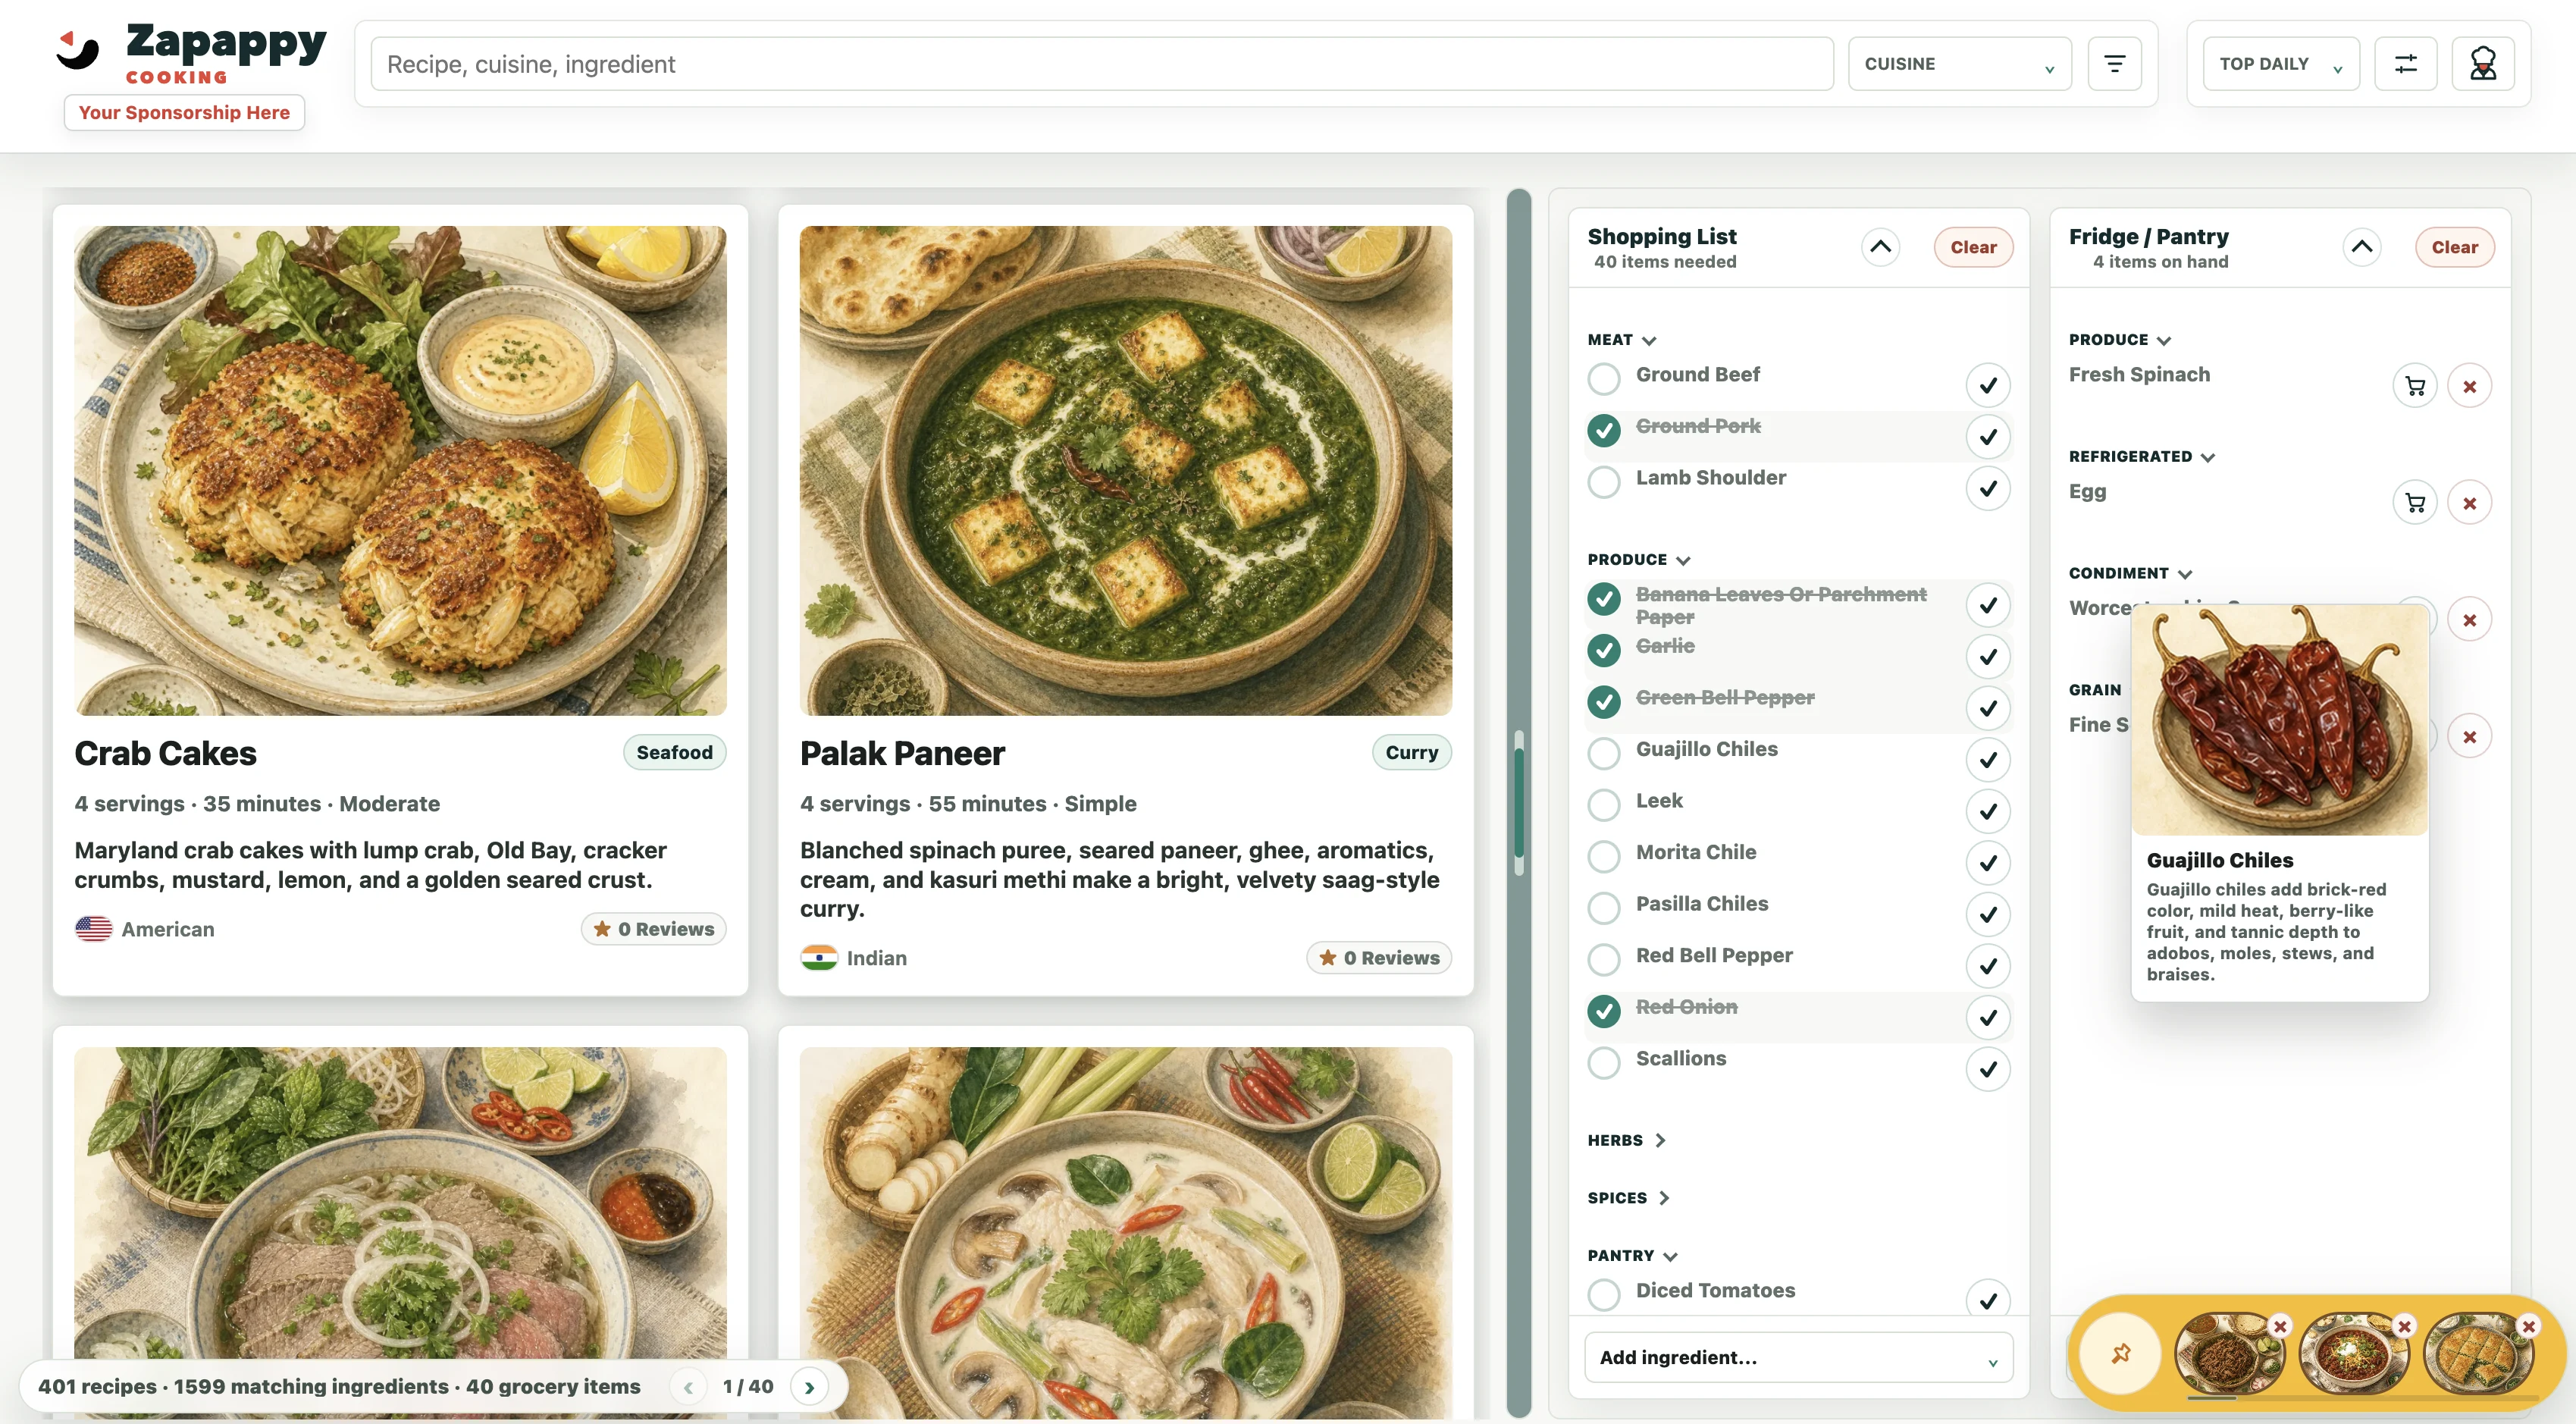Image resolution: width=2576 pixels, height=1424 pixels.
Task: Clear the Fridge / Pantry list
Action: pos(2454,247)
